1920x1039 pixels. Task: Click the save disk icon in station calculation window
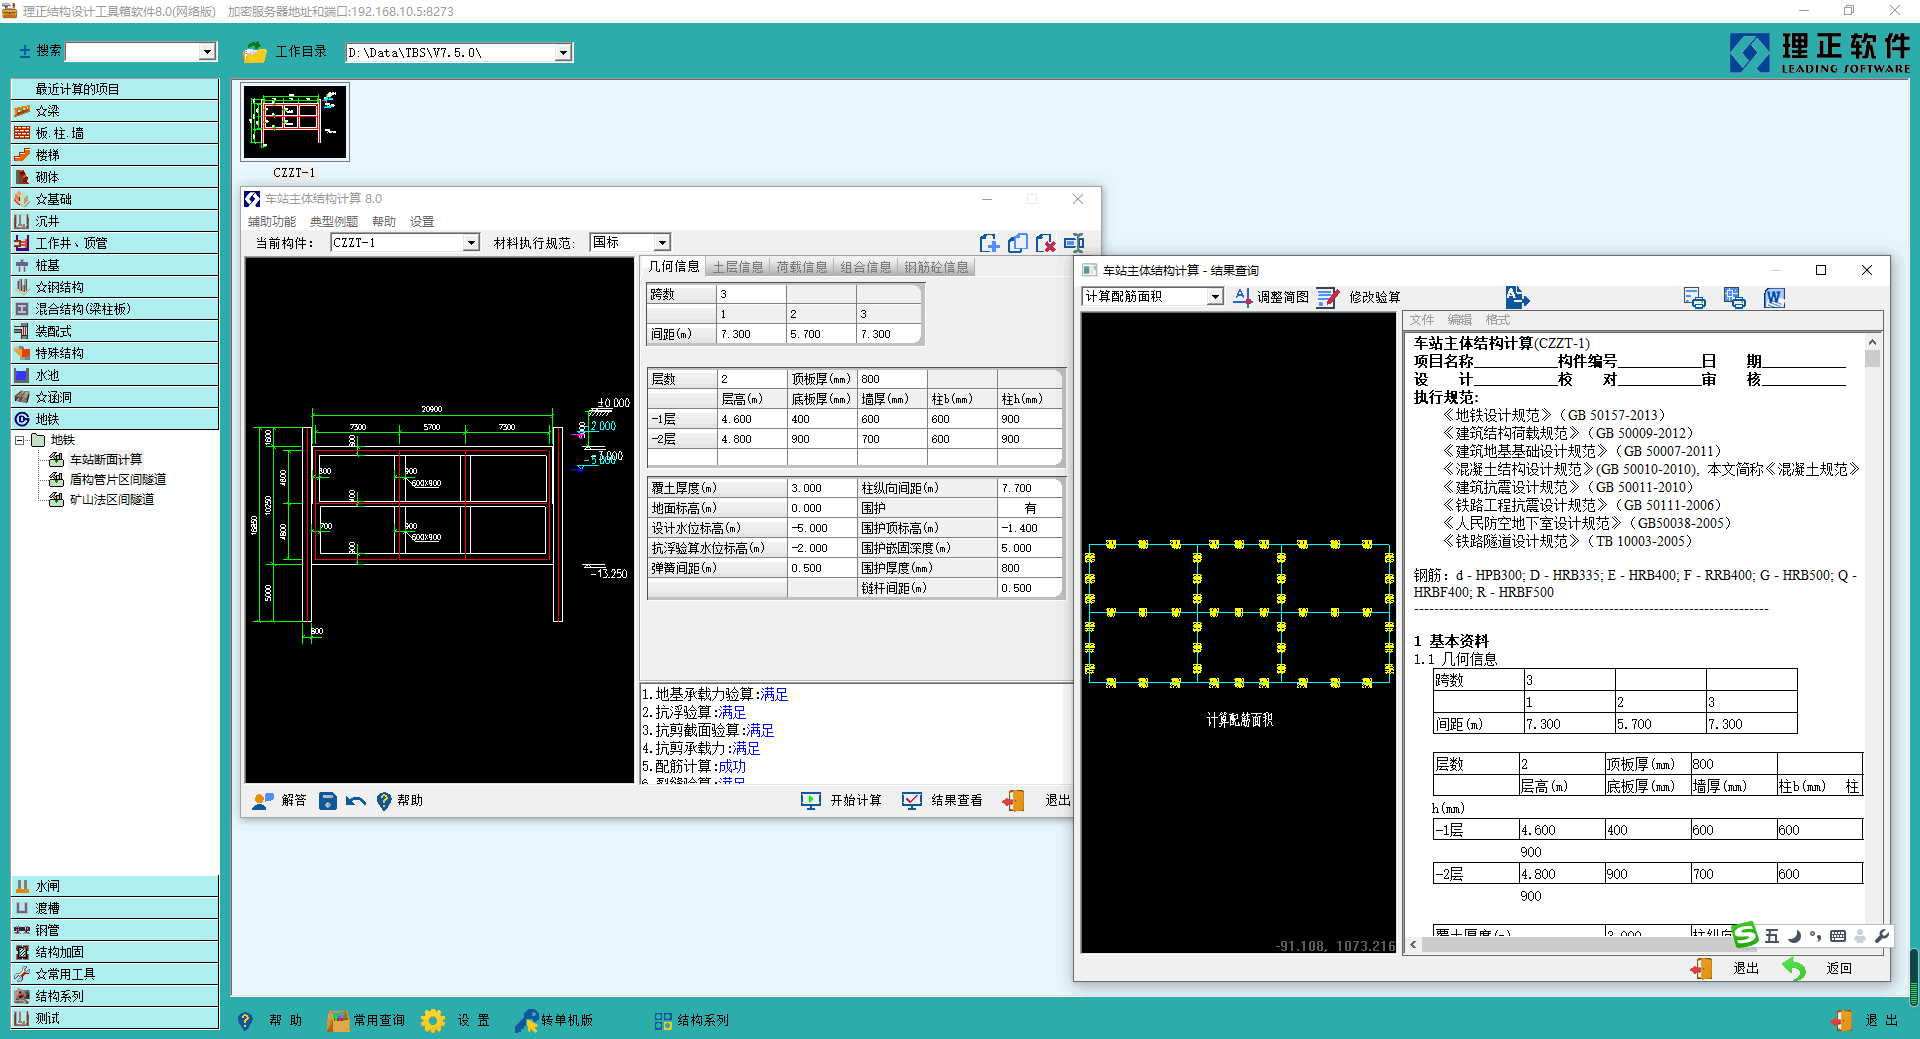tap(327, 801)
